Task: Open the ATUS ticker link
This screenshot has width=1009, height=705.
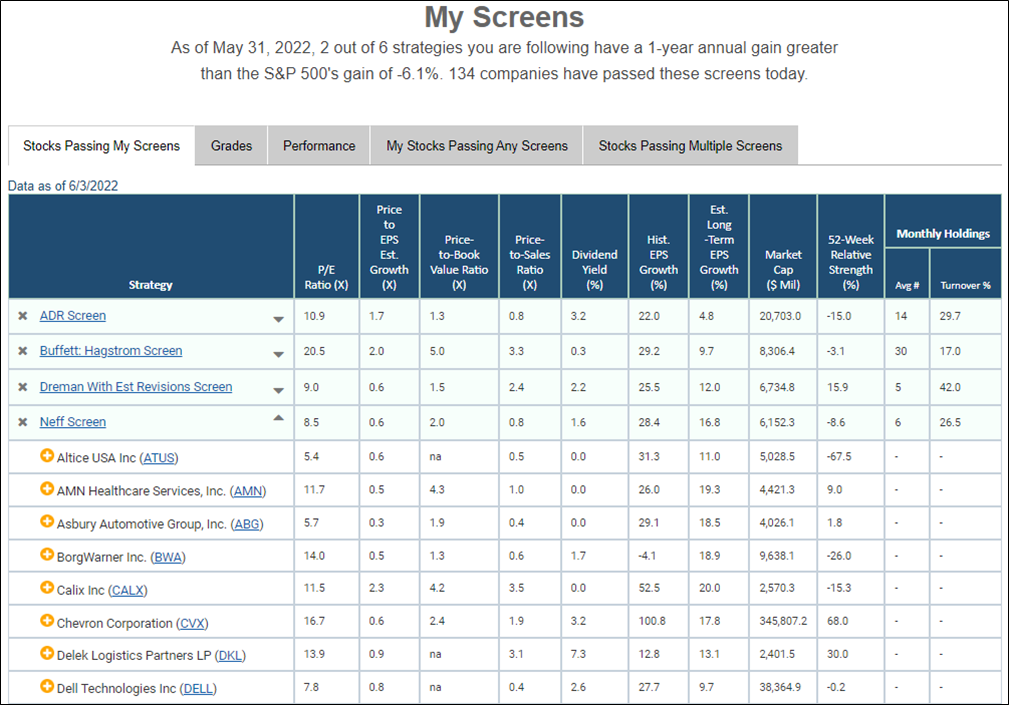Action: [x=159, y=458]
